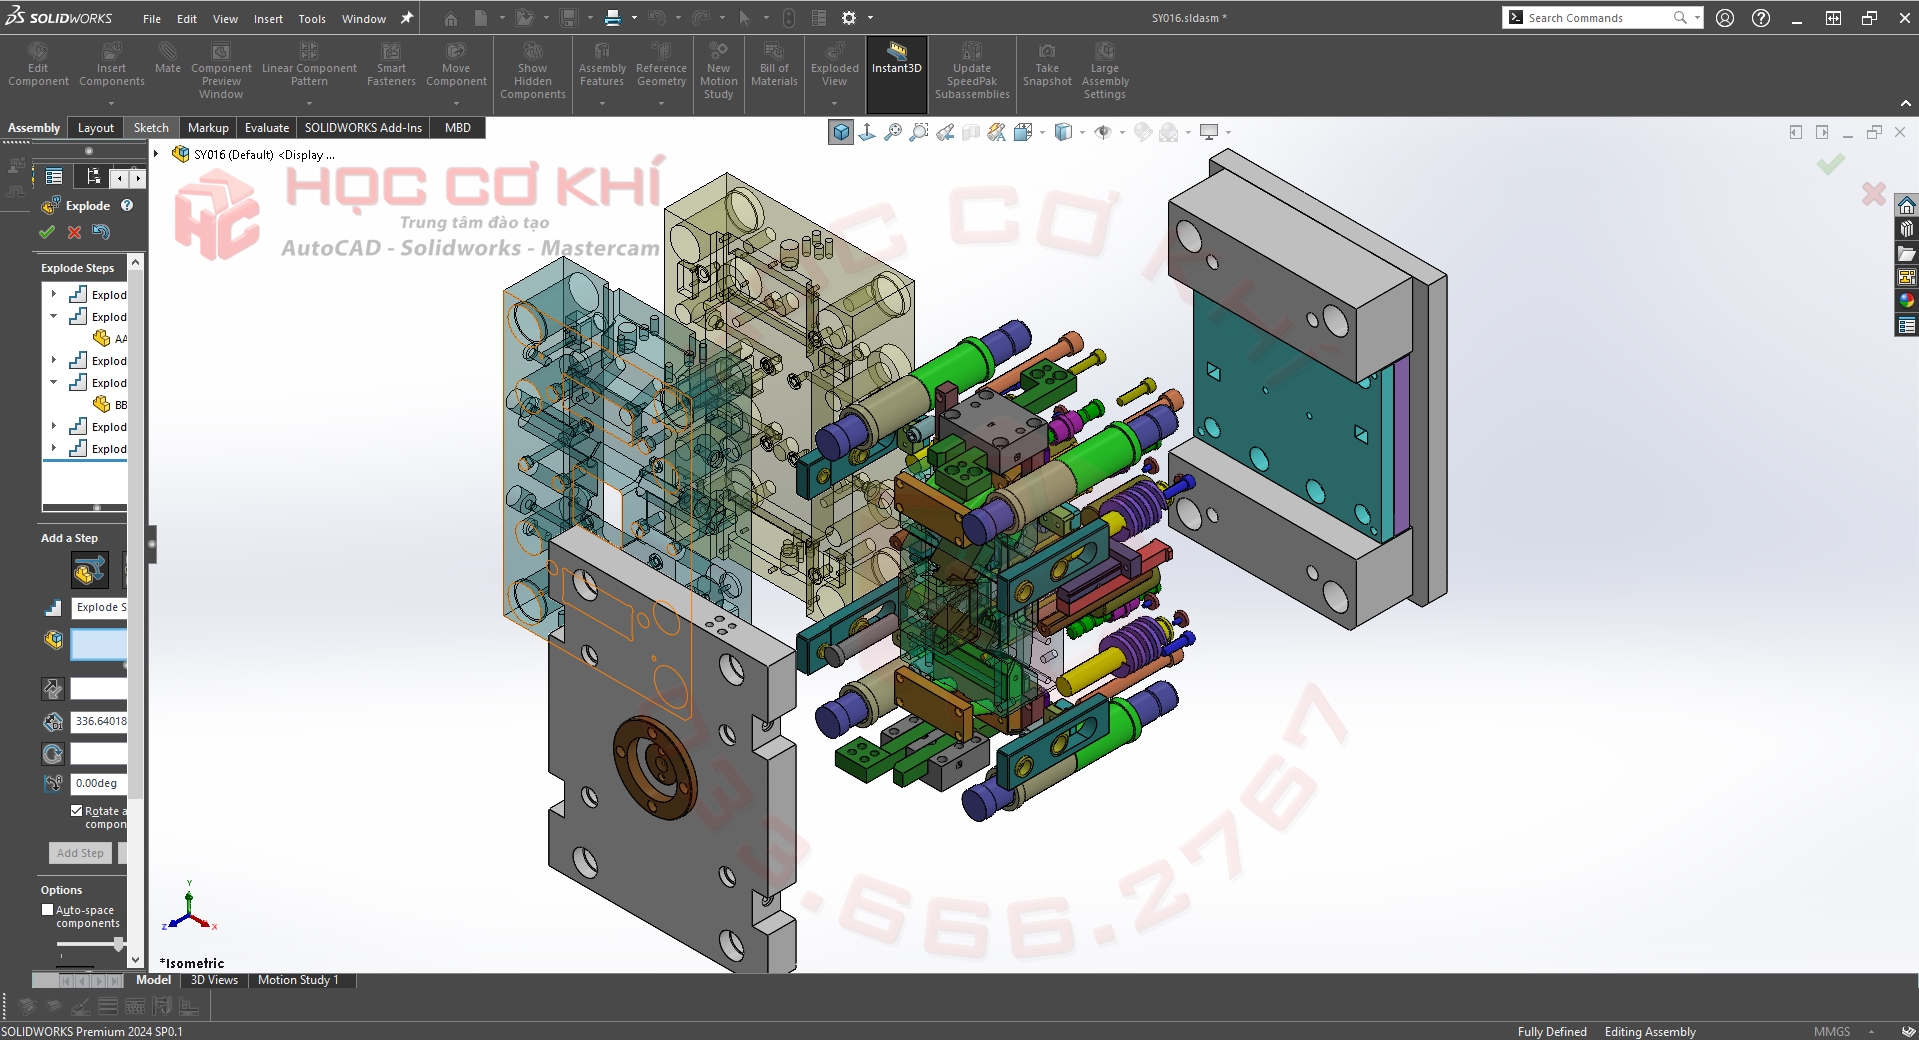Viewport: 1919px width, 1040px height.
Task: Open the task pane Home tab icon
Action: click(x=1907, y=205)
